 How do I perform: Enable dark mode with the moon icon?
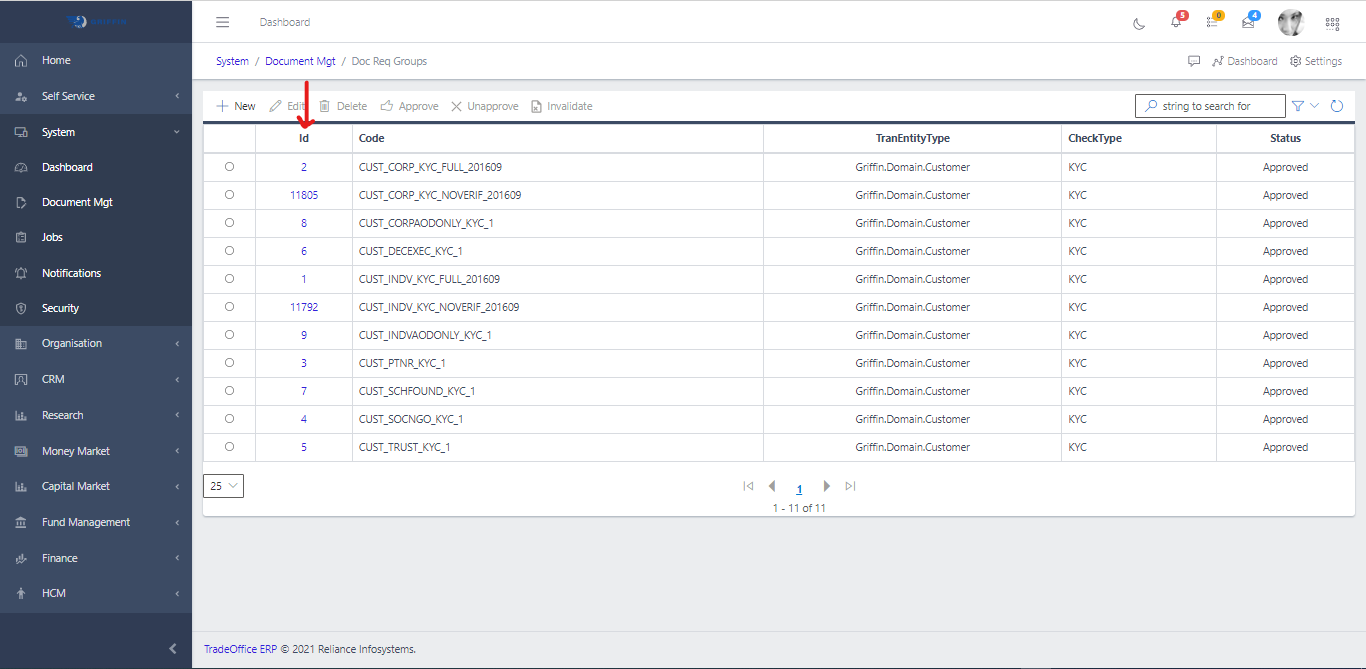point(1139,22)
